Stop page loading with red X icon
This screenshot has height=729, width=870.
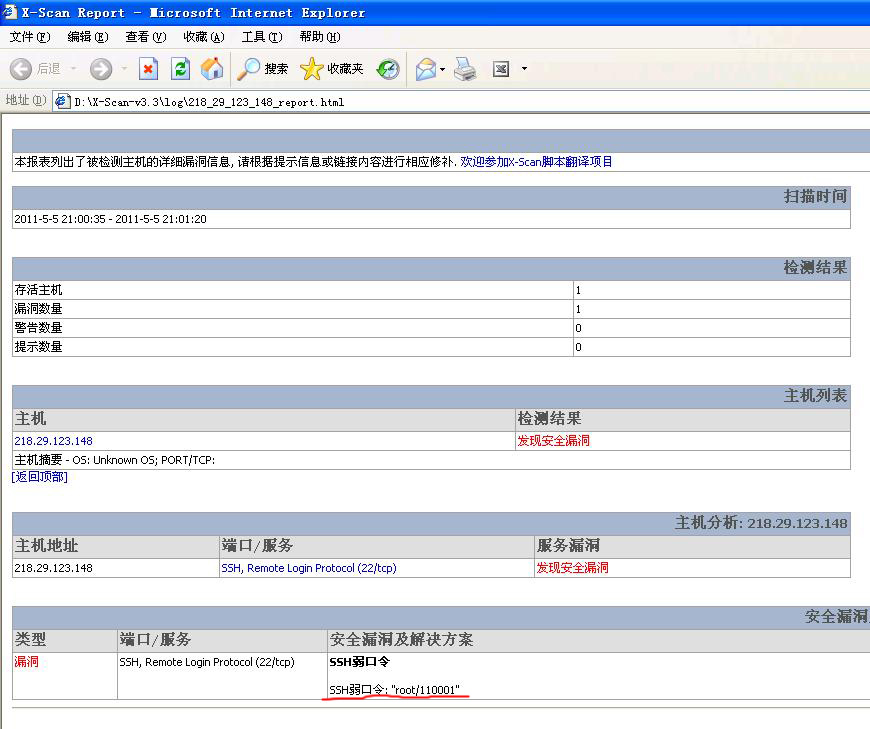148,69
